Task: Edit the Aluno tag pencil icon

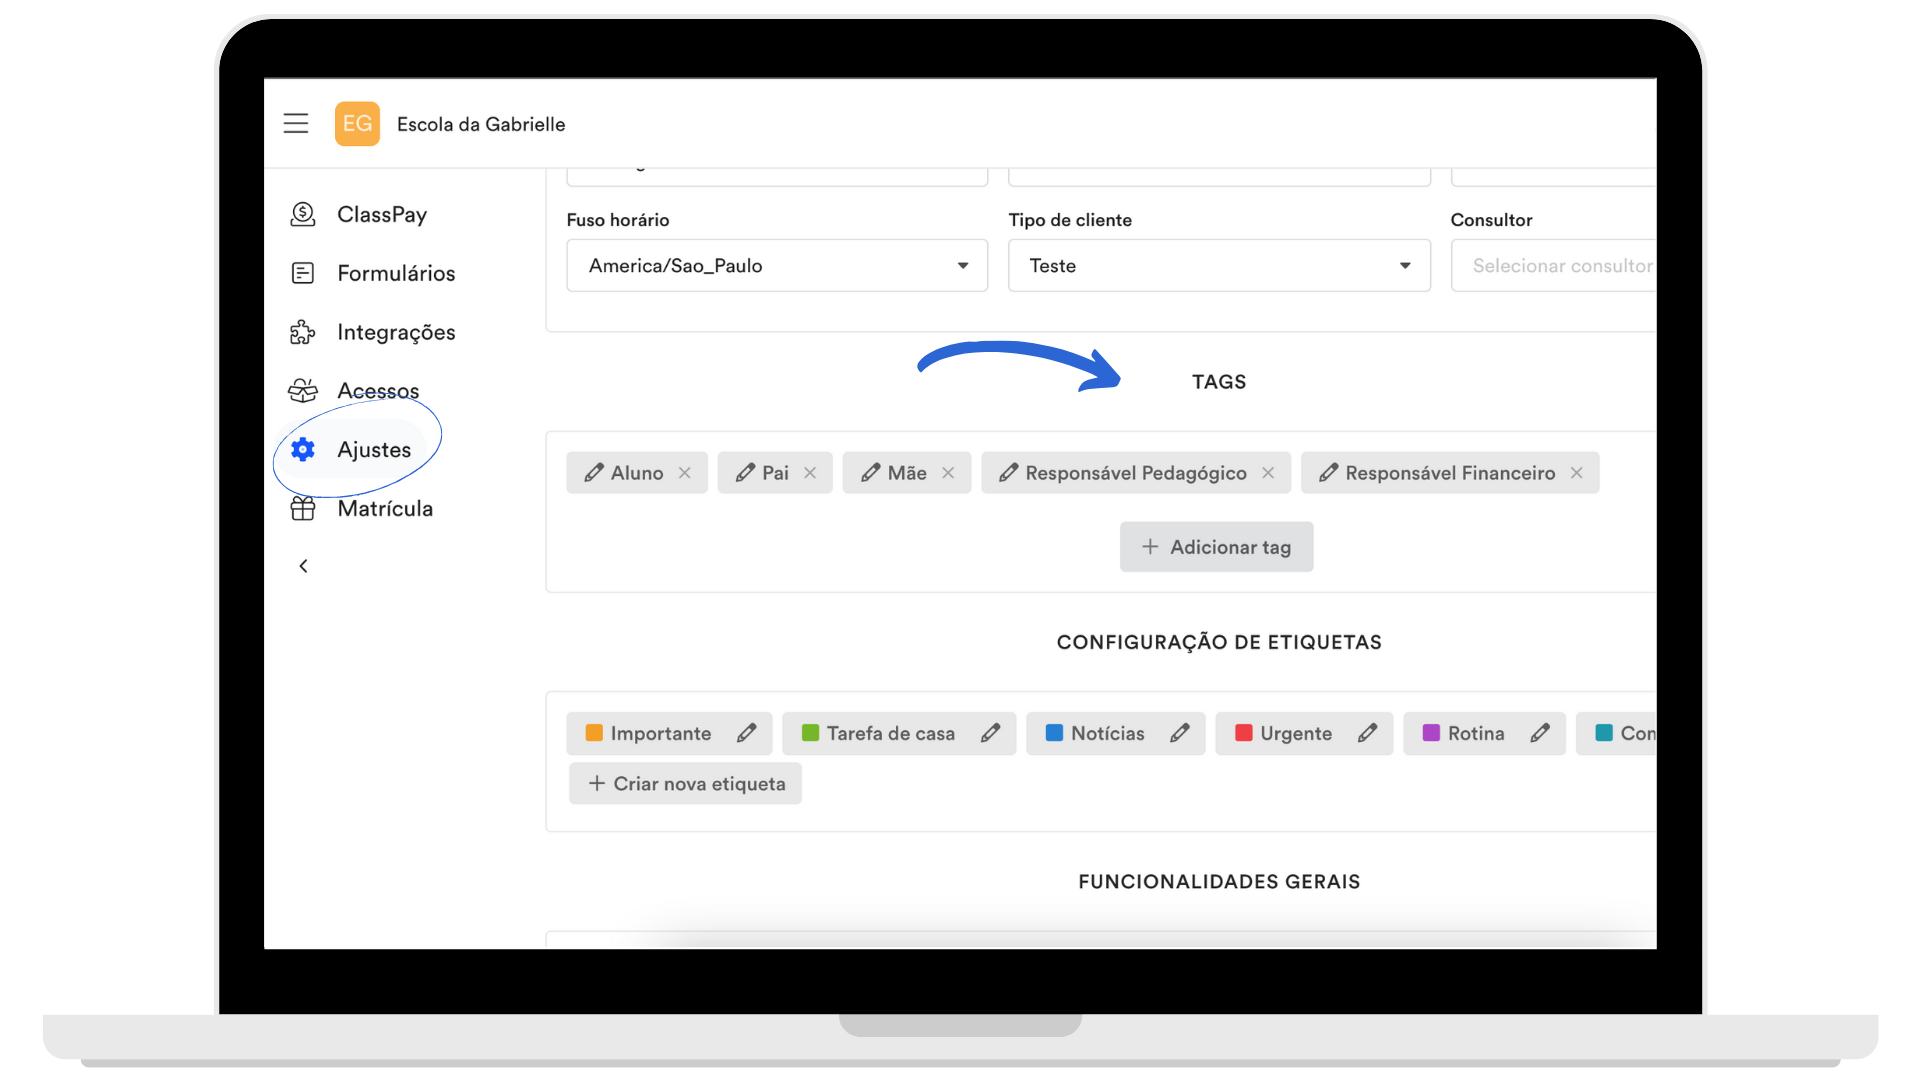Action: [594, 473]
